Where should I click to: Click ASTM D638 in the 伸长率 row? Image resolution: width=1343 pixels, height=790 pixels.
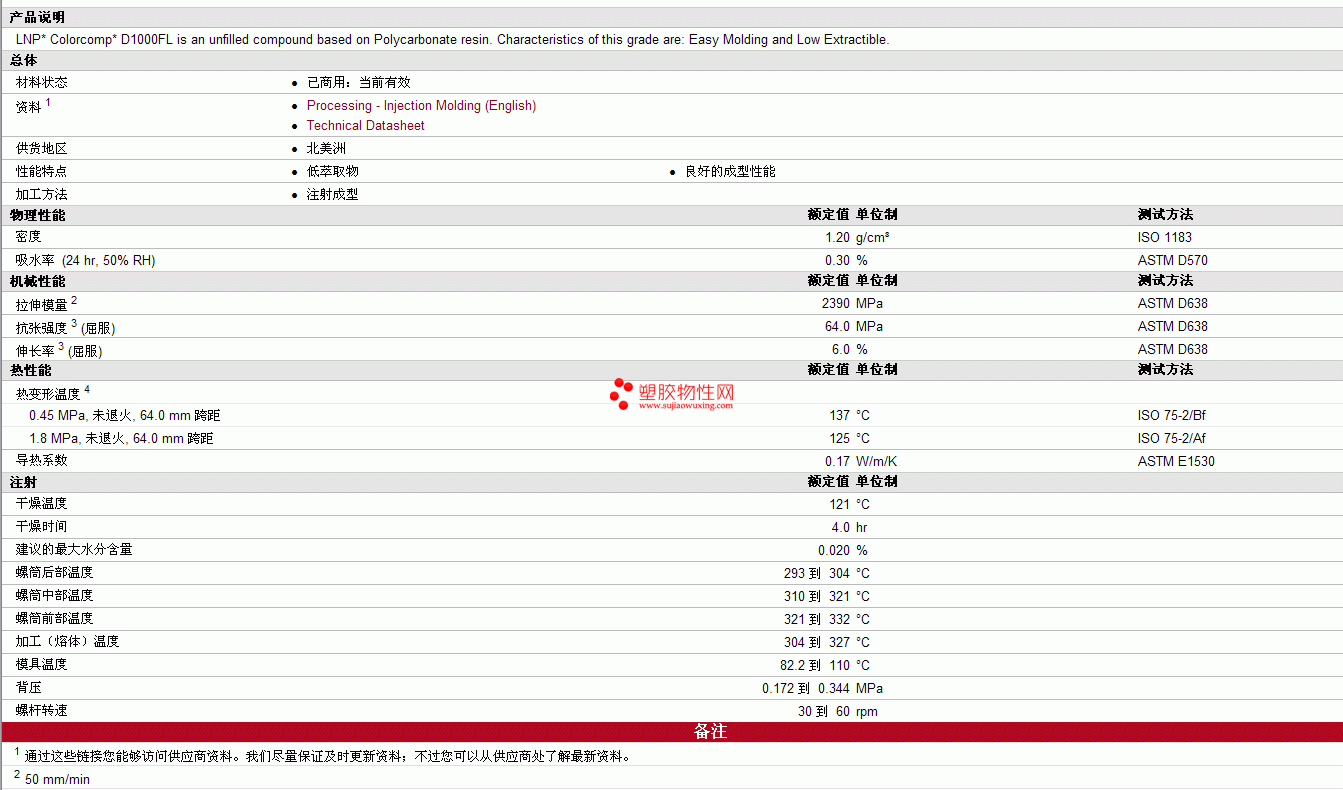(1173, 350)
